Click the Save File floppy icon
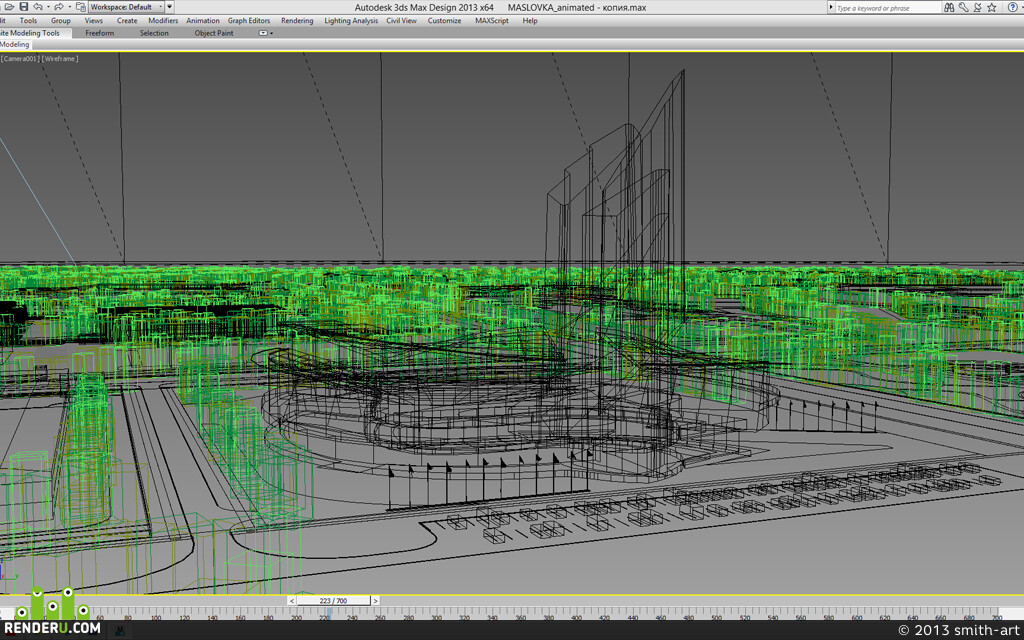The height and width of the screenshot is (640, 1024). tap(24, 7)
